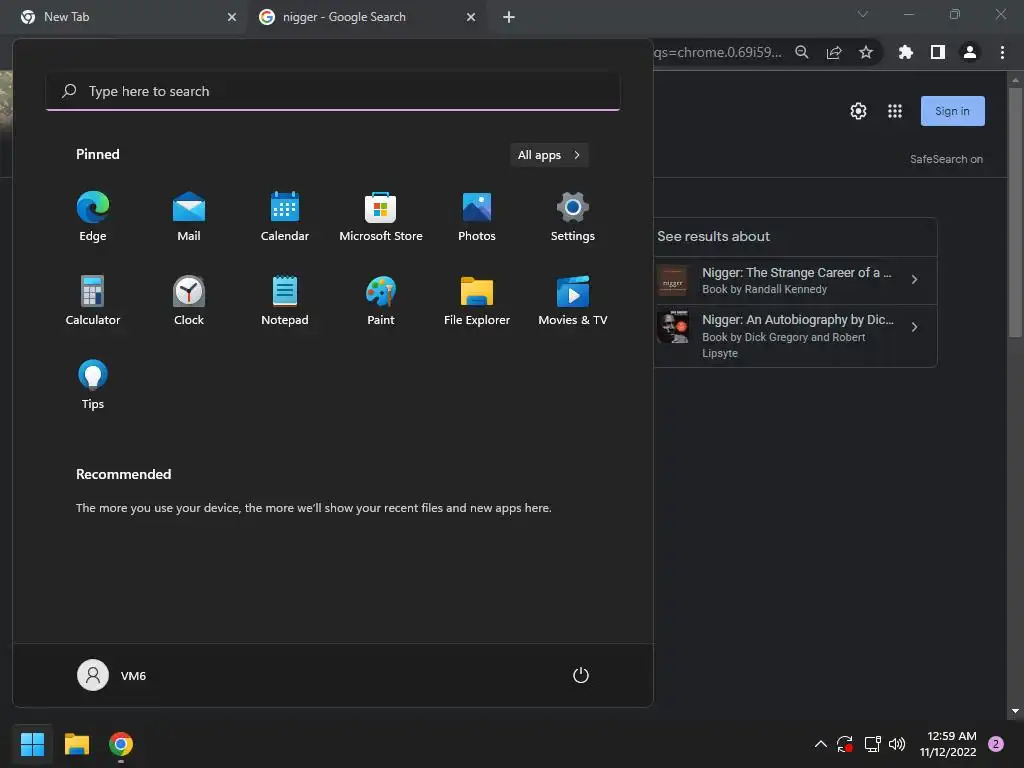The image size is (1024, 768).
Task: Open the Calculator app
Action: click(93, 300)
